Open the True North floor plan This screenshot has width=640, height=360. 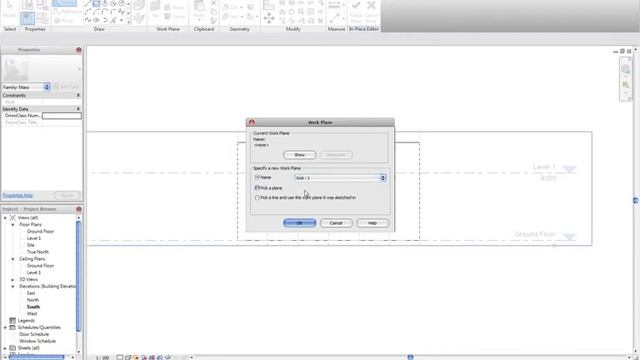(38, 252)
